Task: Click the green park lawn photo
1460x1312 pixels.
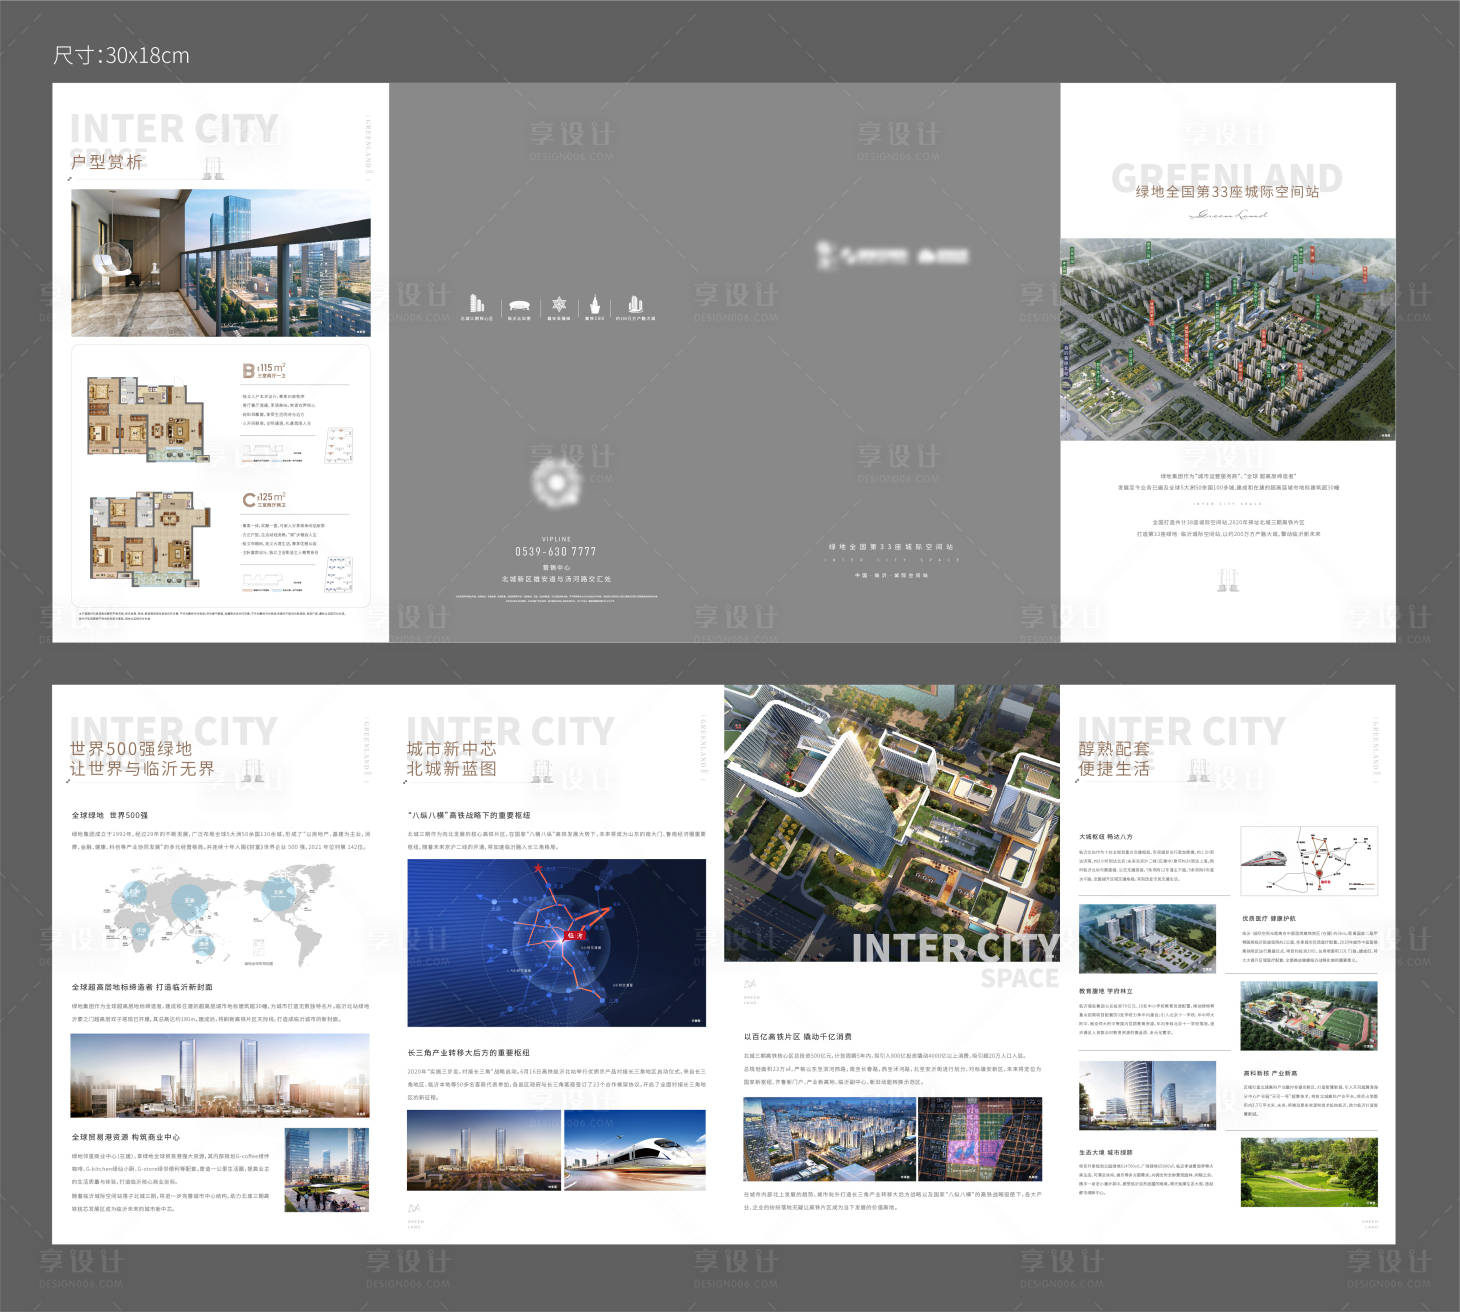Action: [x=1309, y=1172]
